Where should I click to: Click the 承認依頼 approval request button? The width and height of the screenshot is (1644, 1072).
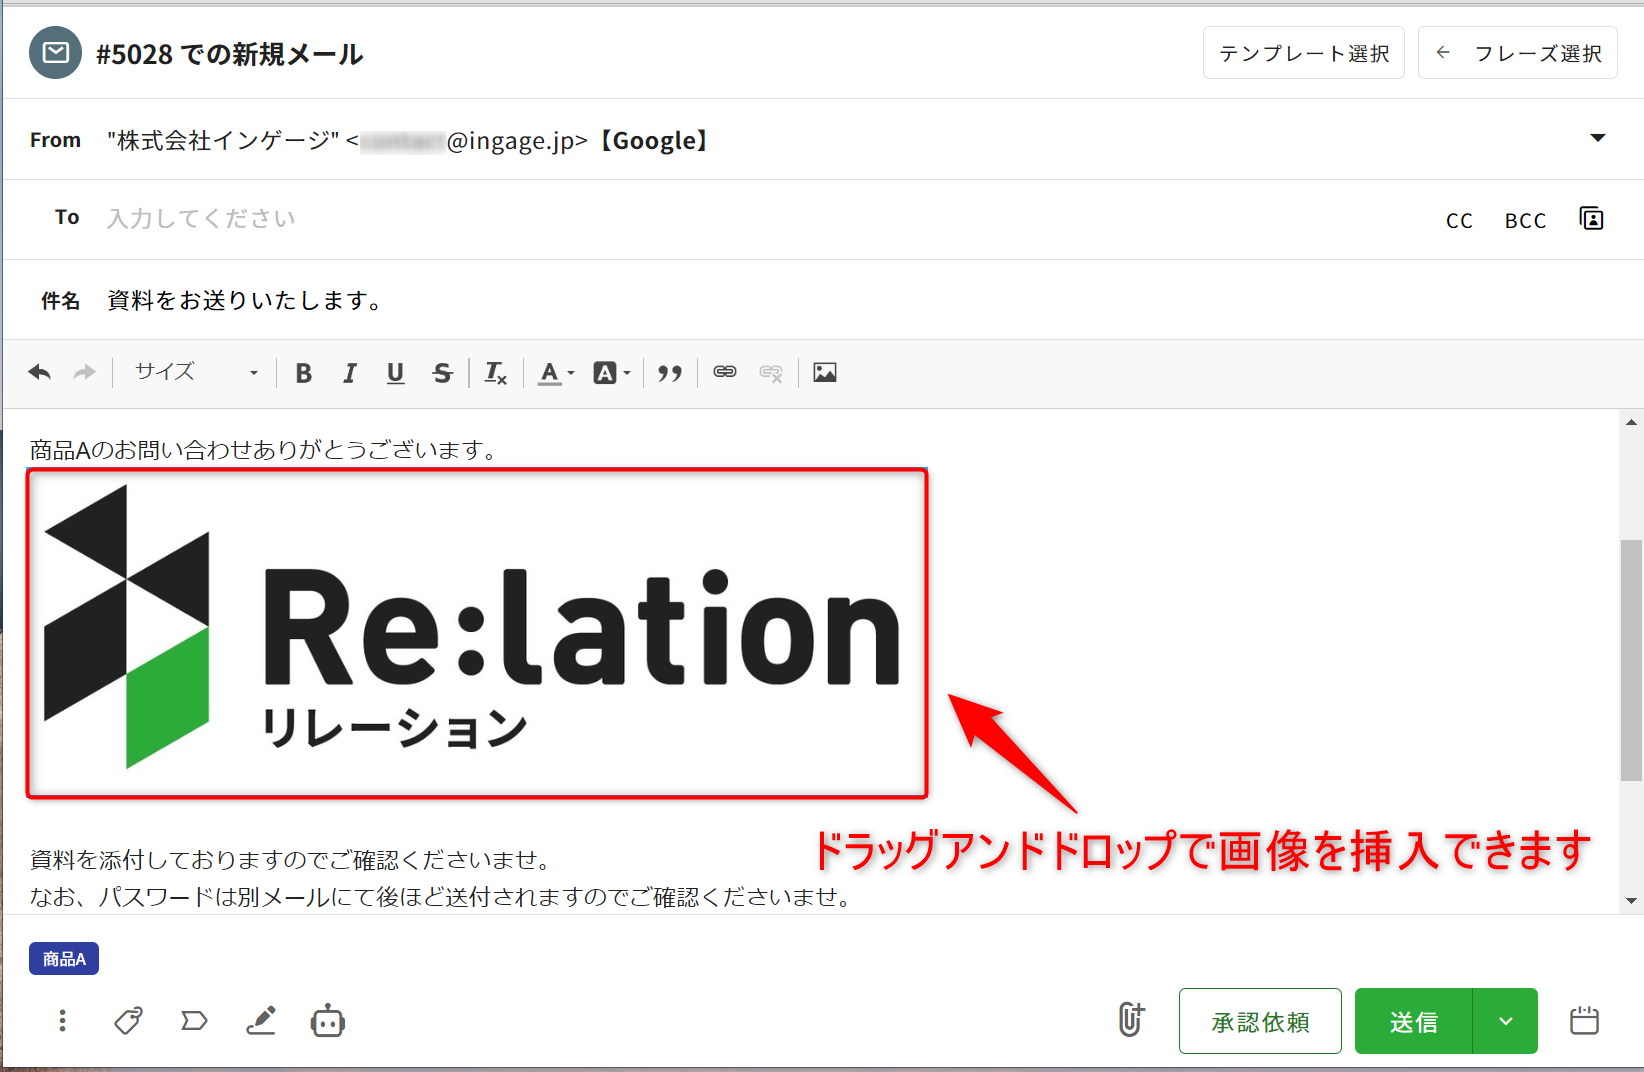[x=1260, y=1021]
